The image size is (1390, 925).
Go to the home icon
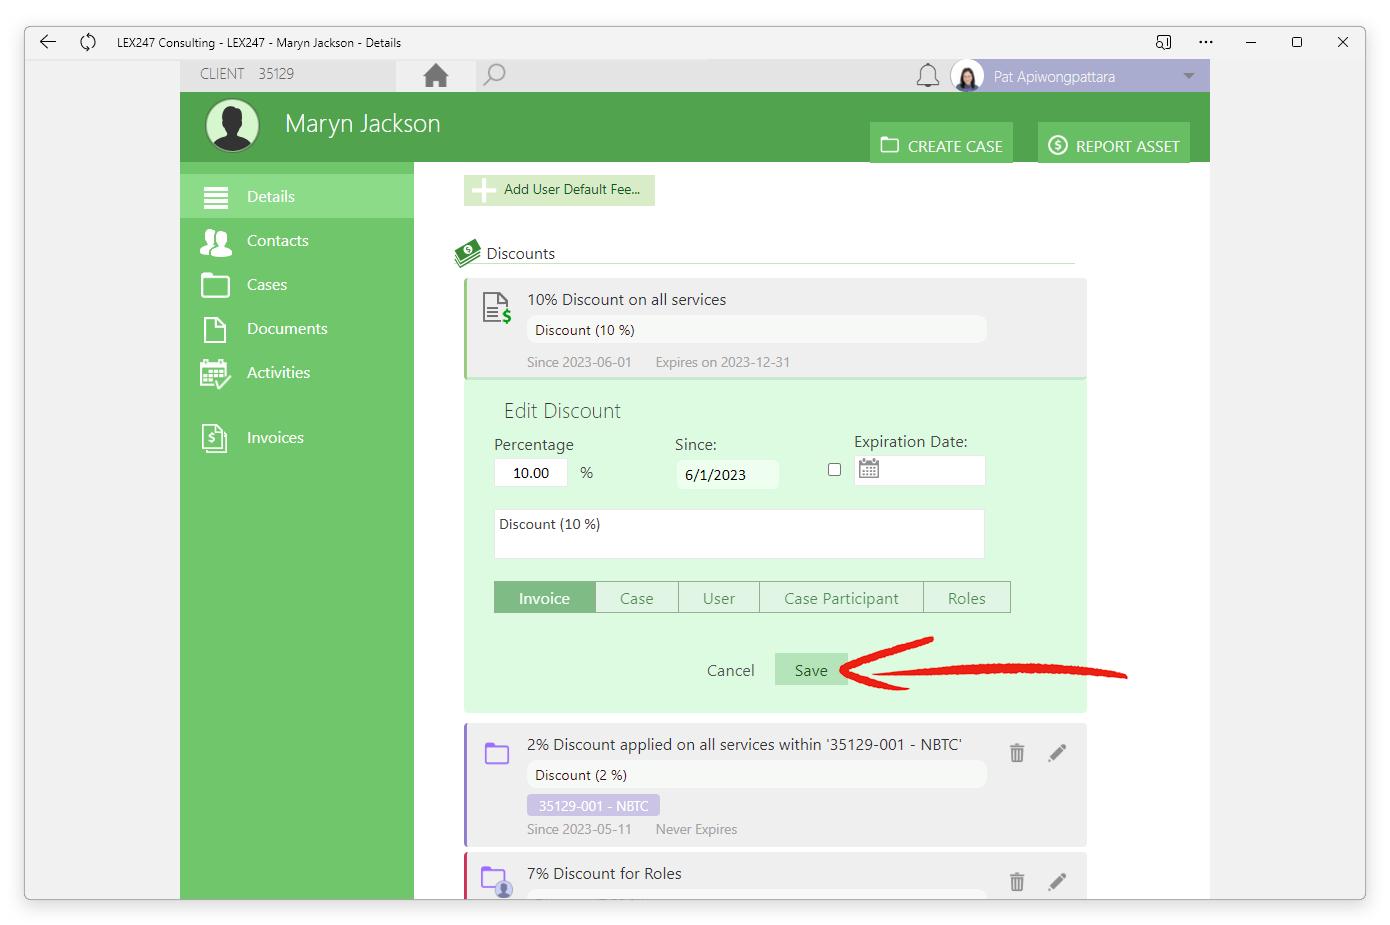(x=436, y=75)
